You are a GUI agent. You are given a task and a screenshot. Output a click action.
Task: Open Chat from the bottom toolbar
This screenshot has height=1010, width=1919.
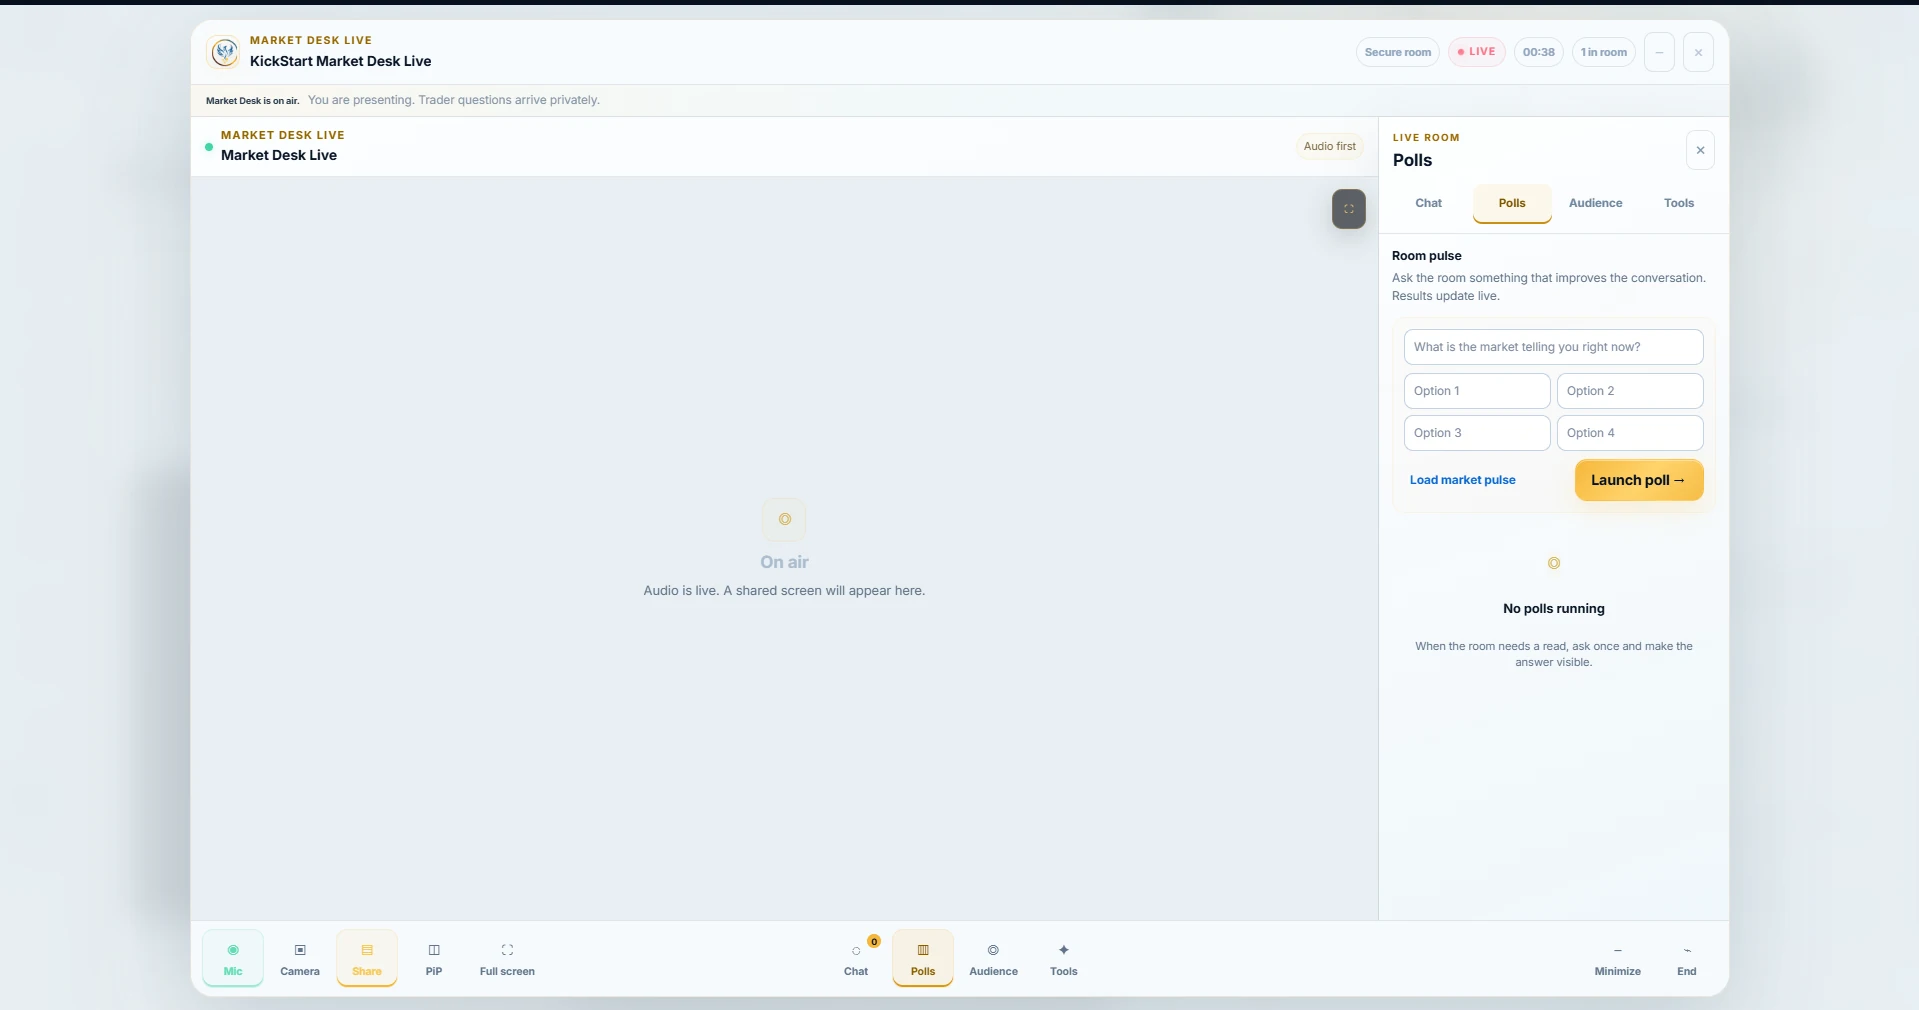coord(856,958)
